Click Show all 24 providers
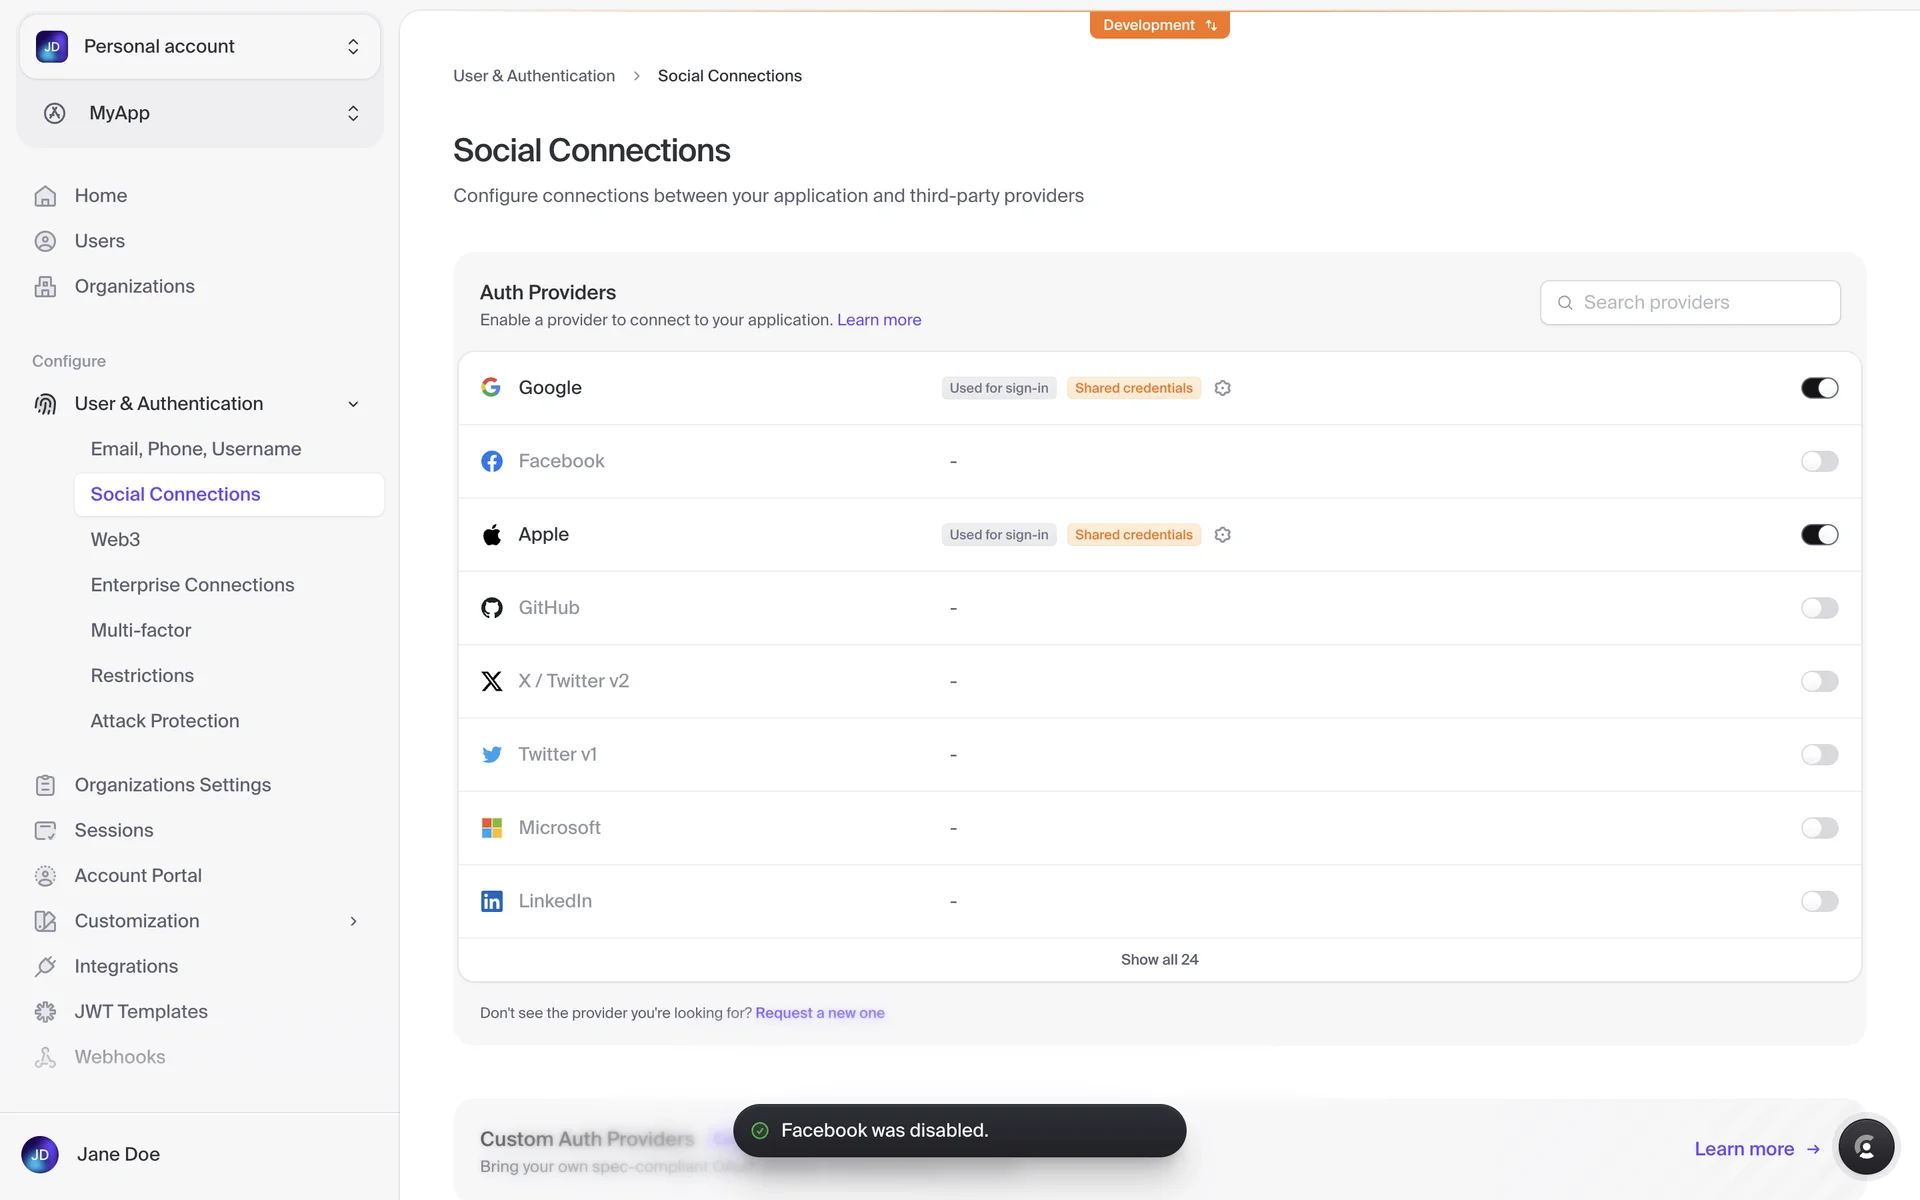The width and height of the screenshot is (1920, 1200). (x=1159, y=960)
